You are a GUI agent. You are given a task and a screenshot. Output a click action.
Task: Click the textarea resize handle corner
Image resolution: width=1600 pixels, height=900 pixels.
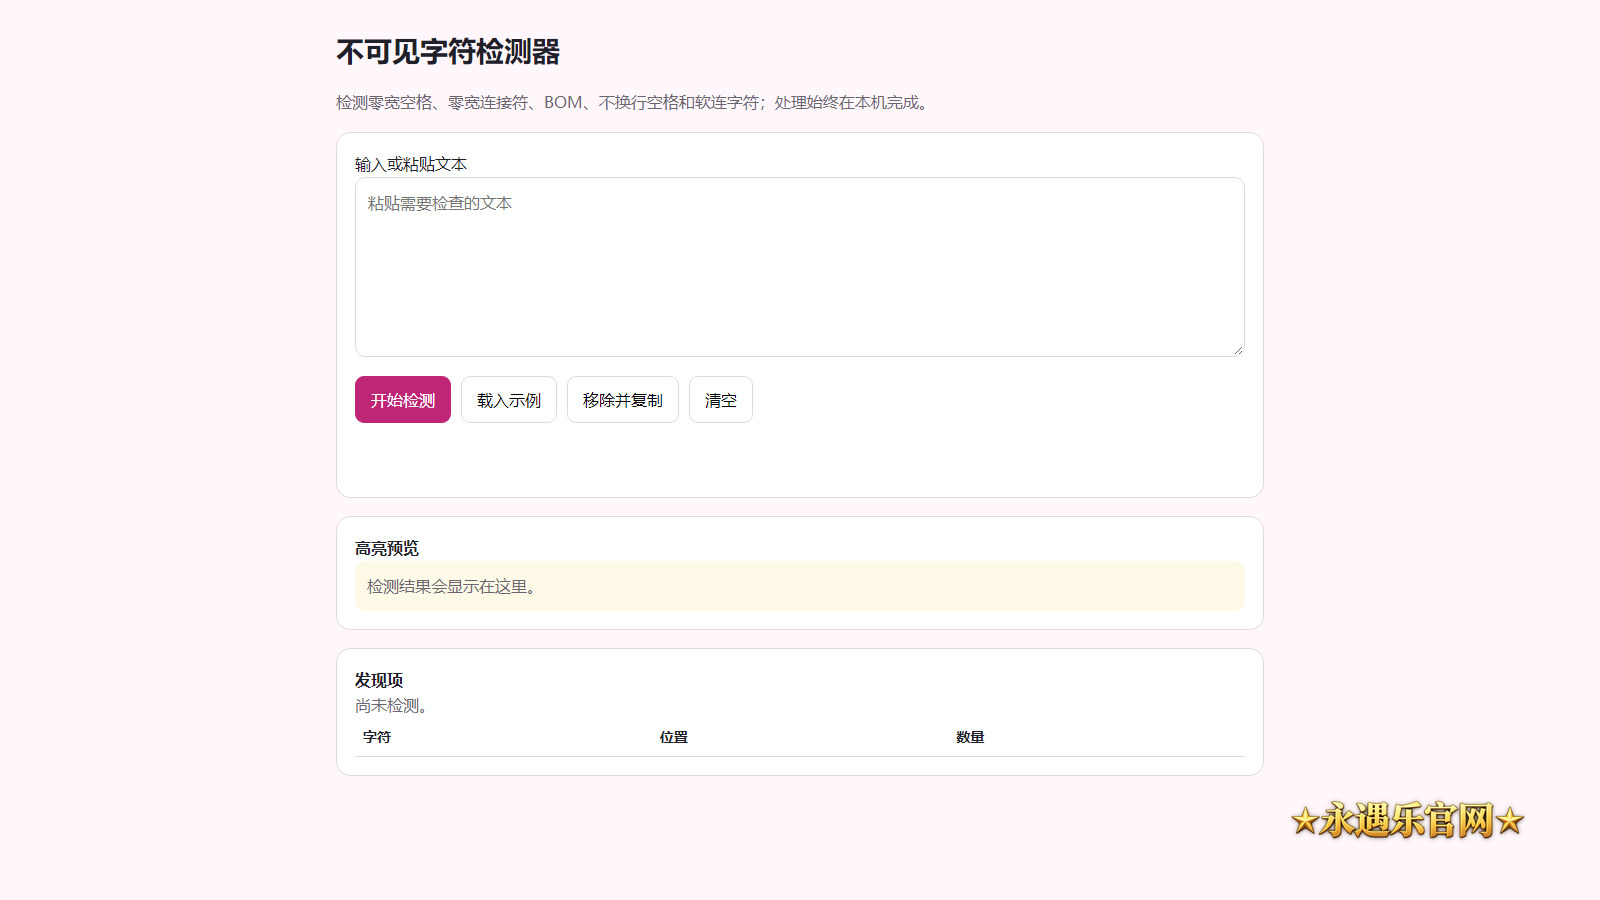click(x=1238, y=350)
